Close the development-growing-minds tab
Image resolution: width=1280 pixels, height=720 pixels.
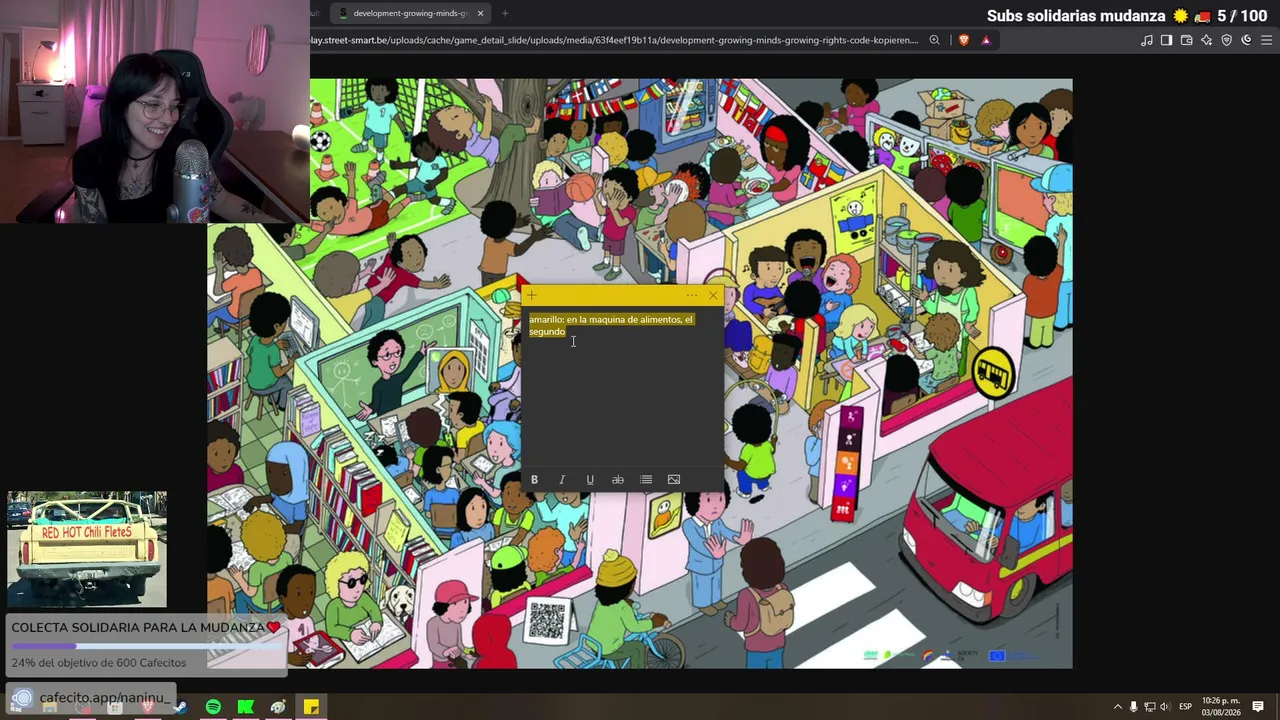click(481, 13)
